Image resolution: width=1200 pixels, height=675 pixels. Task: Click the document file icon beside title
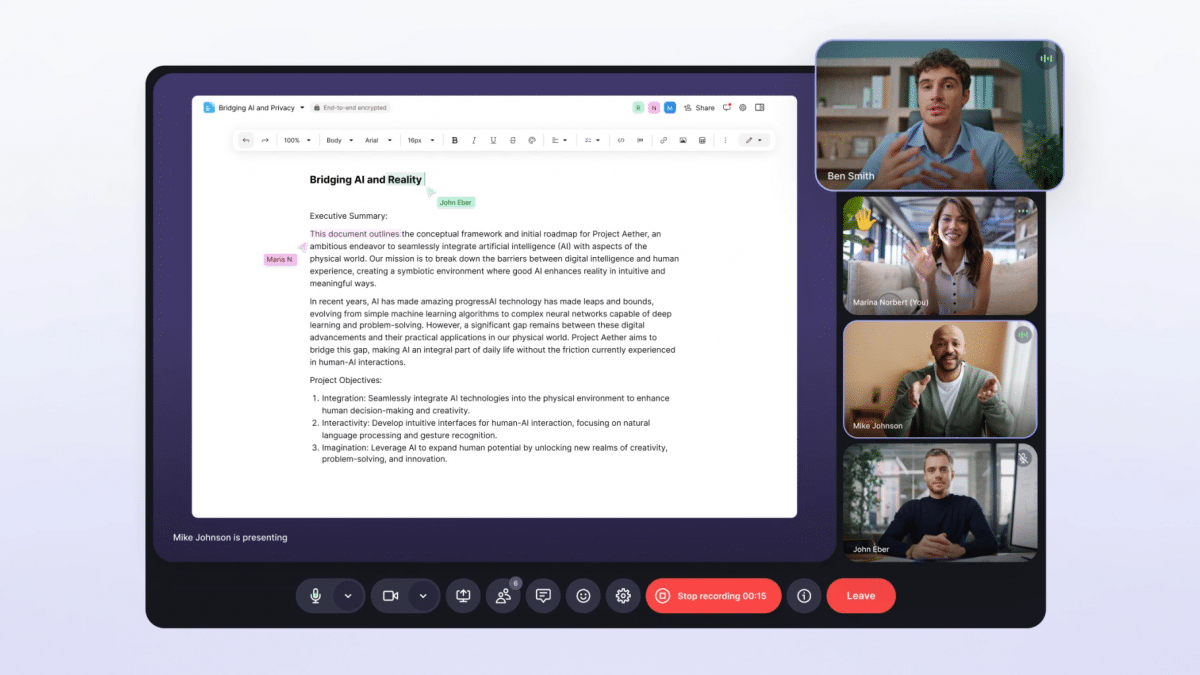click(209, 108)
